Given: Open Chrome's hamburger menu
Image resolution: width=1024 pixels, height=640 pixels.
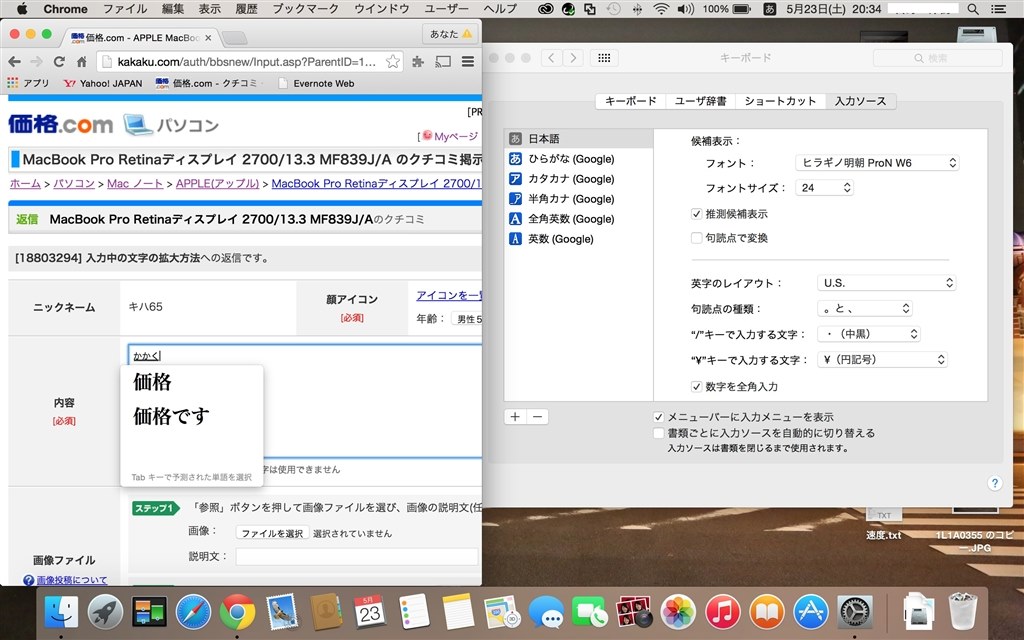Looking at the screenshot, I should coord(468,61).
